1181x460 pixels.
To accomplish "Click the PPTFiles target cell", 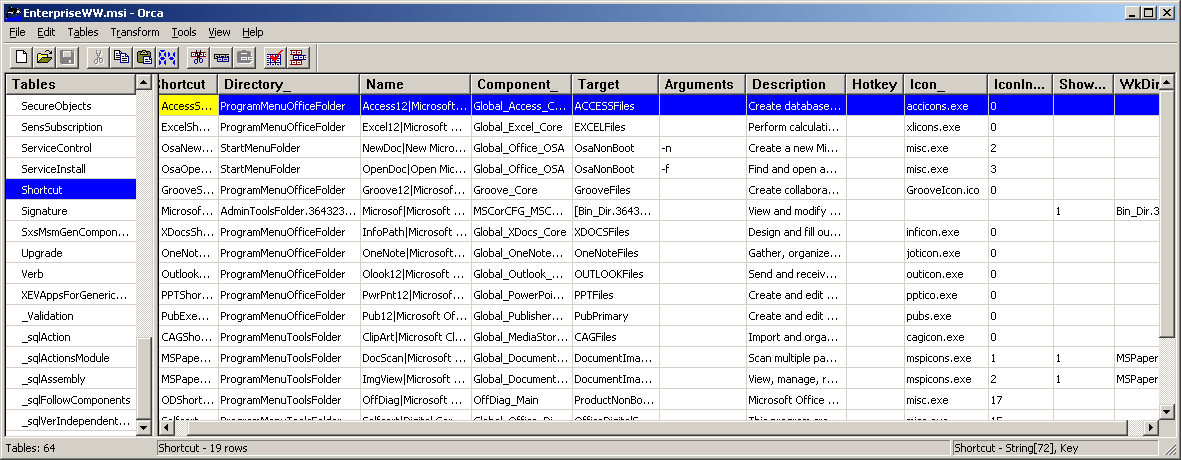I will 615,295.
